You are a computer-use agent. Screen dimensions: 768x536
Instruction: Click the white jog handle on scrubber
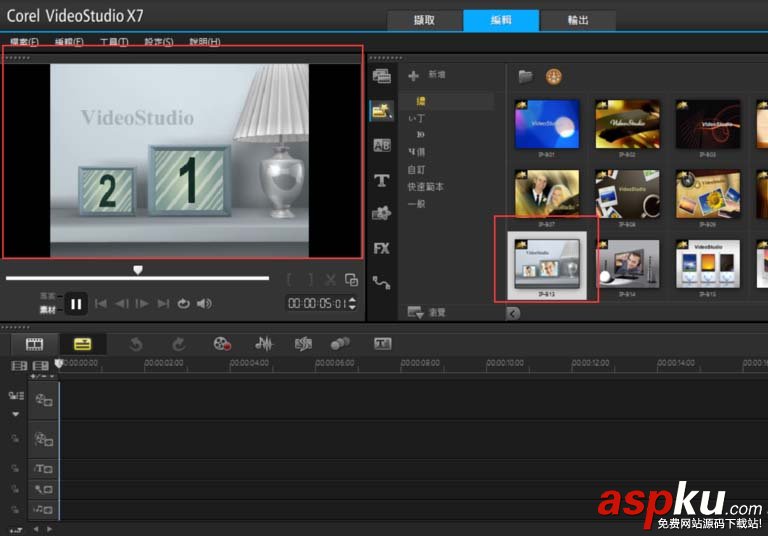tap(138, 270)
